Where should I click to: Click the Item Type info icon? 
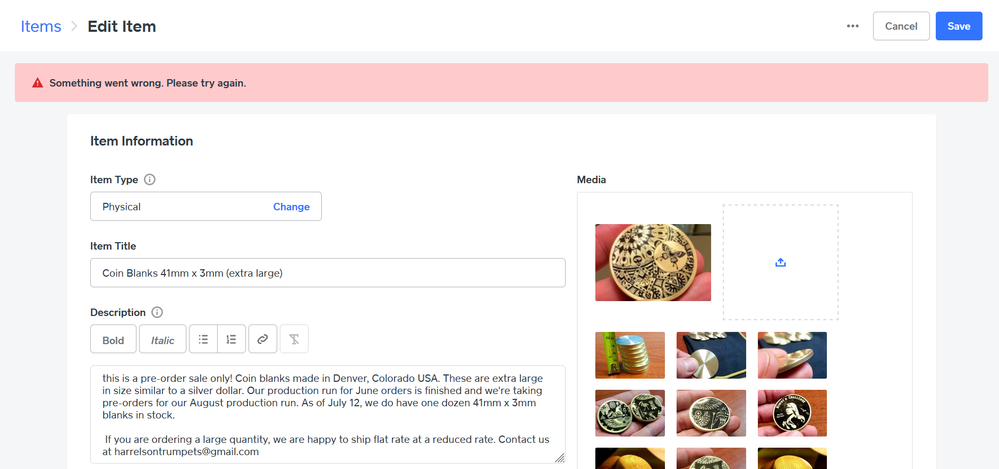tap(150, 180)
